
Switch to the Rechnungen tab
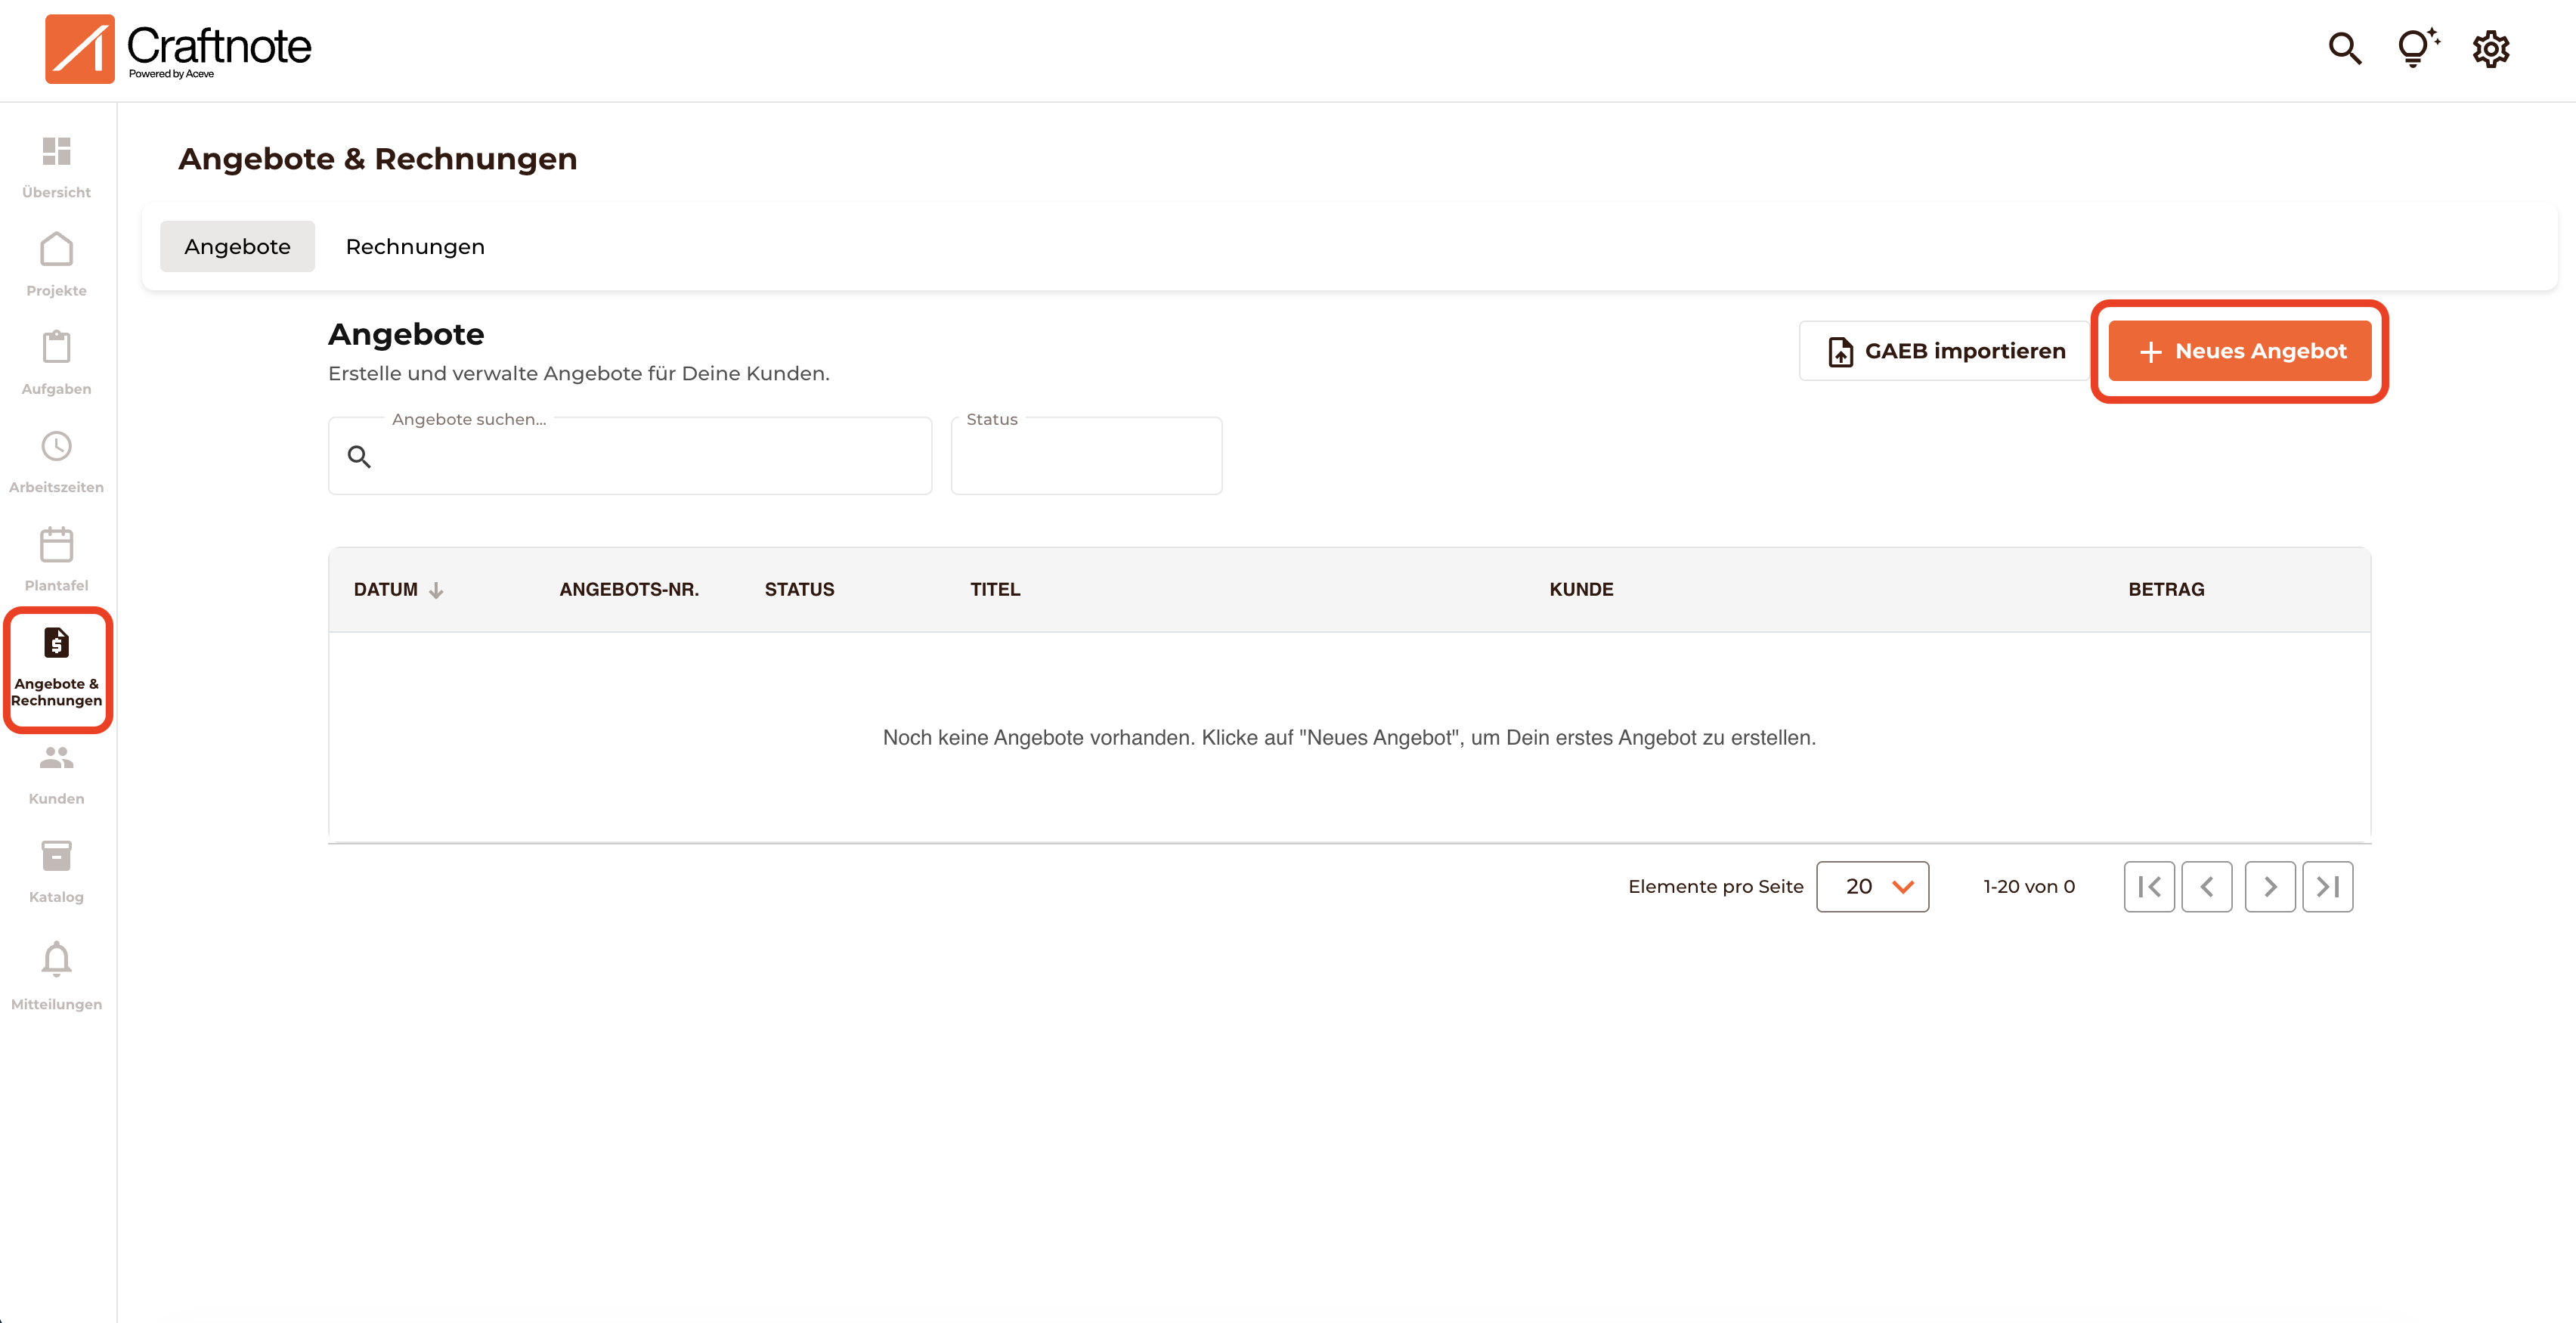(x=415, y=246)
